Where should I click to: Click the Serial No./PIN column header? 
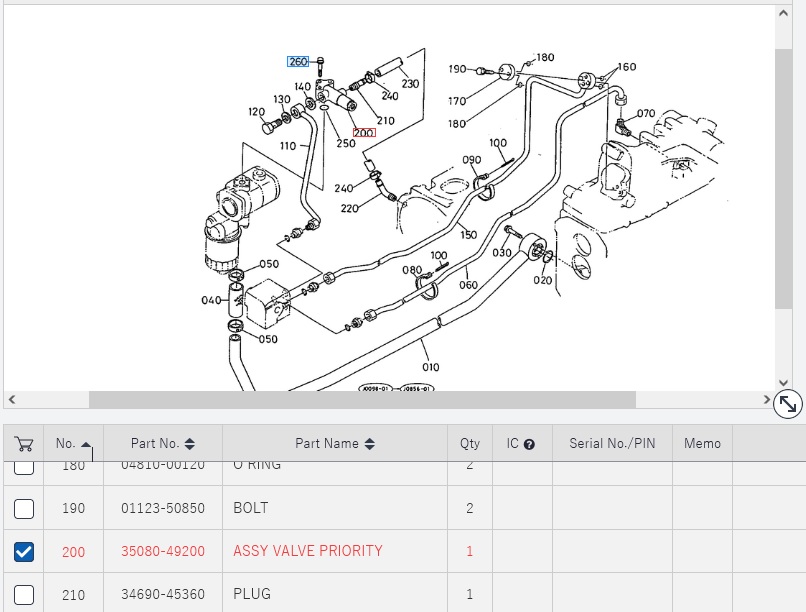click(x=612, y=444)
